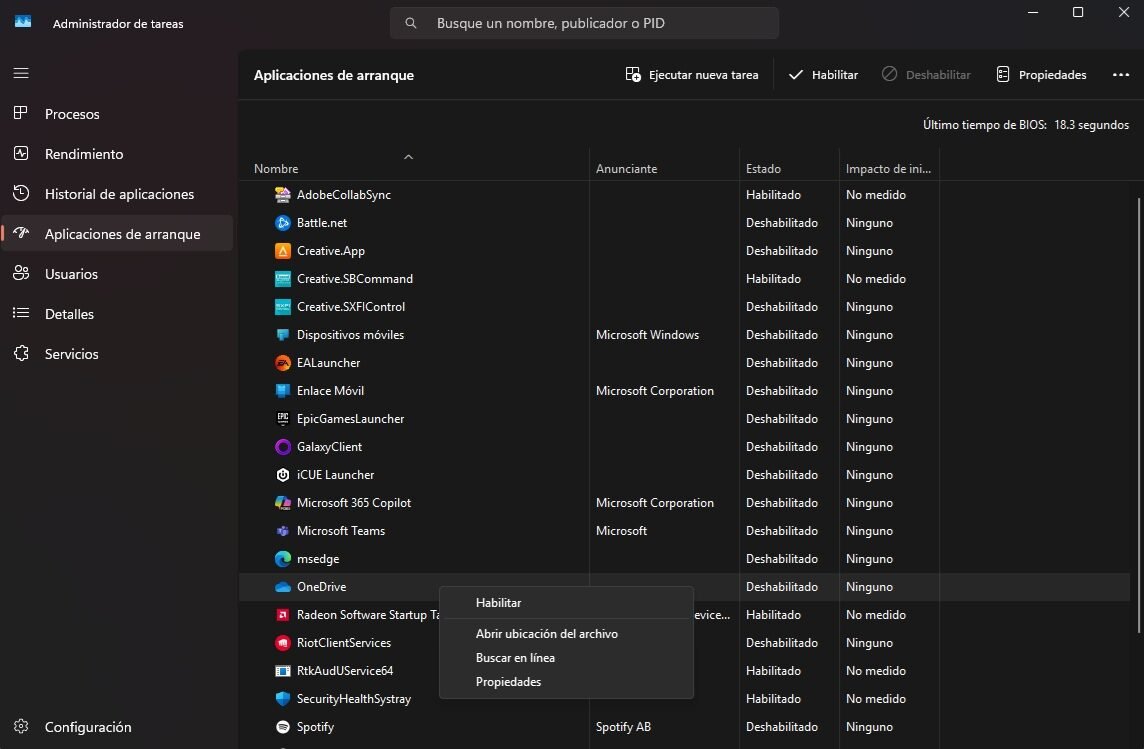Sort list by Estado column header
This screenshot has width=1144, height=749.
point(764,169)
